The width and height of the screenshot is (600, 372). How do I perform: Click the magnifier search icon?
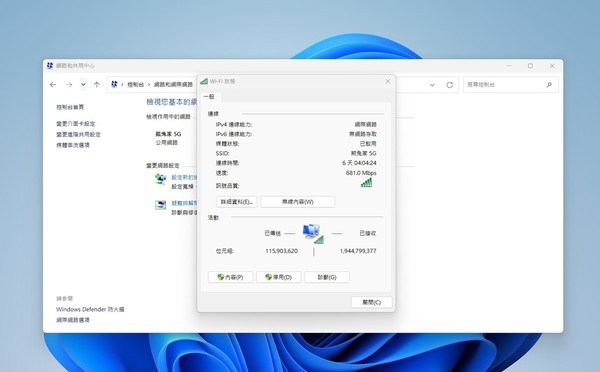pyautogui.click(x=549, y=85)
